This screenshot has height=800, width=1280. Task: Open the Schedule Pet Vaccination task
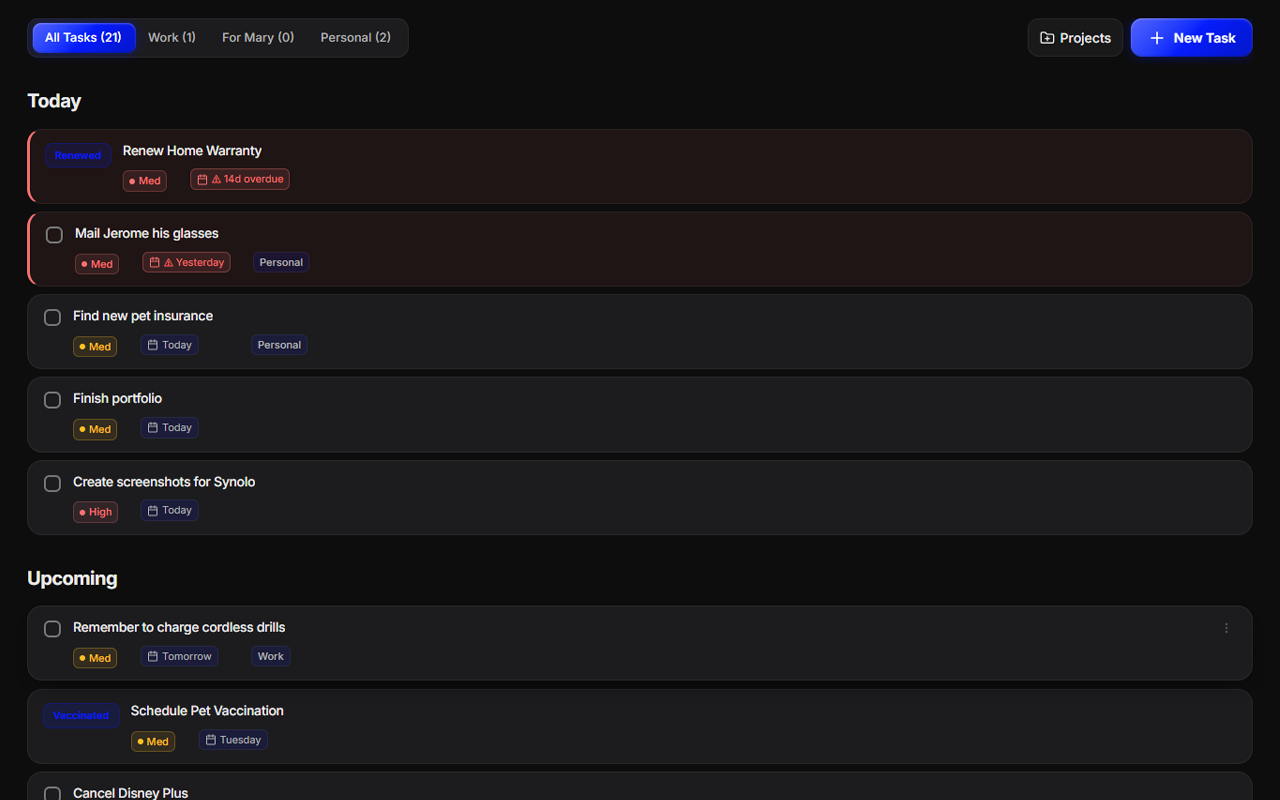tap(207, 711)
